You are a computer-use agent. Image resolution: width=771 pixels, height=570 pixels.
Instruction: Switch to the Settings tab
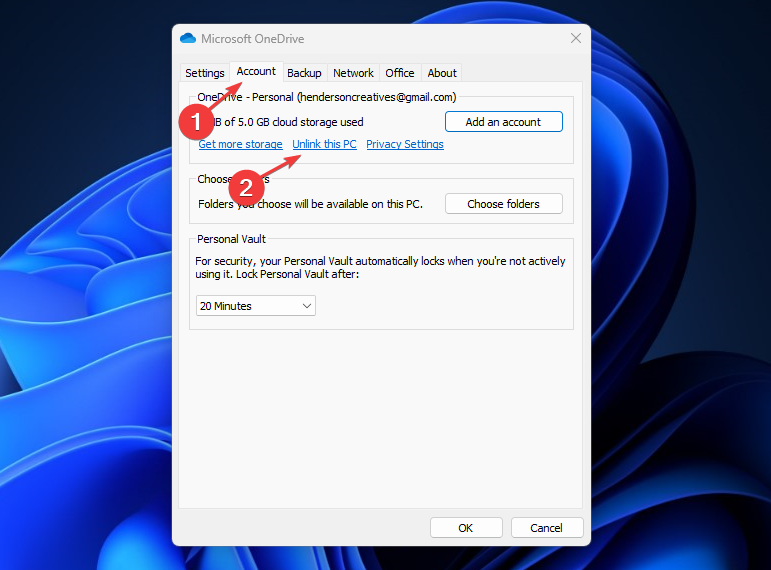click(205, 73)
